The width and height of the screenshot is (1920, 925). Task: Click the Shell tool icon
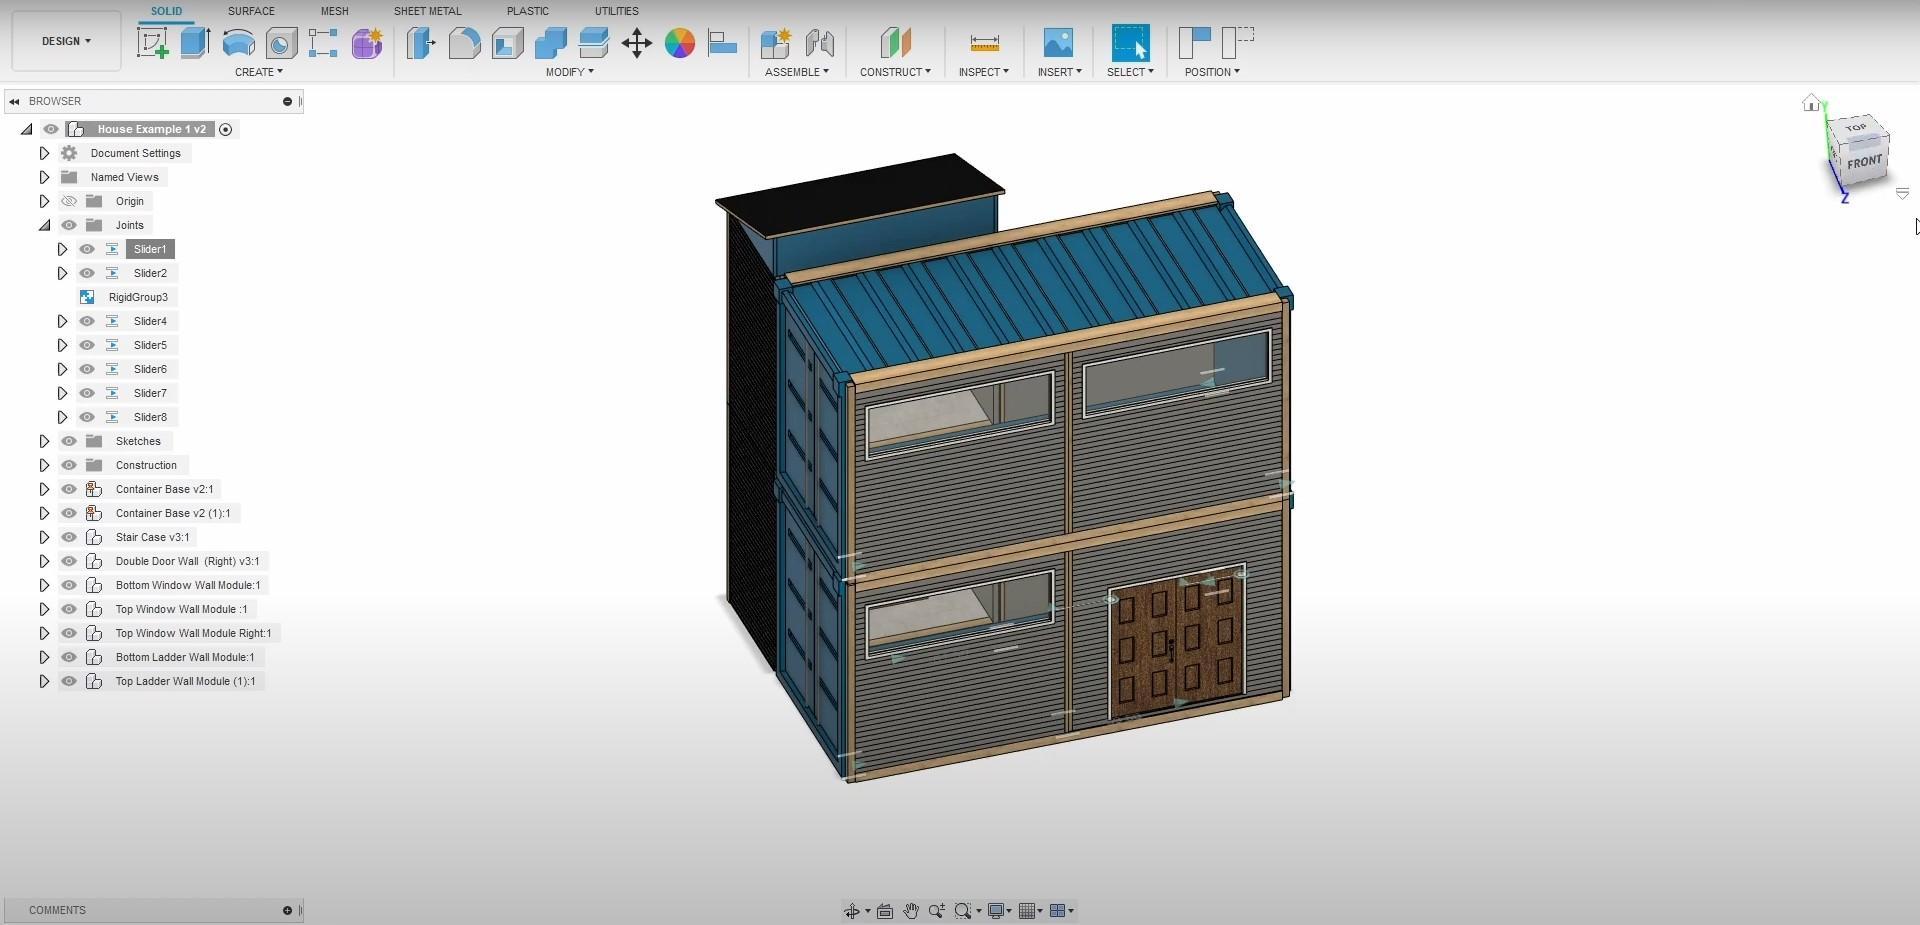(x=508, y=43)
